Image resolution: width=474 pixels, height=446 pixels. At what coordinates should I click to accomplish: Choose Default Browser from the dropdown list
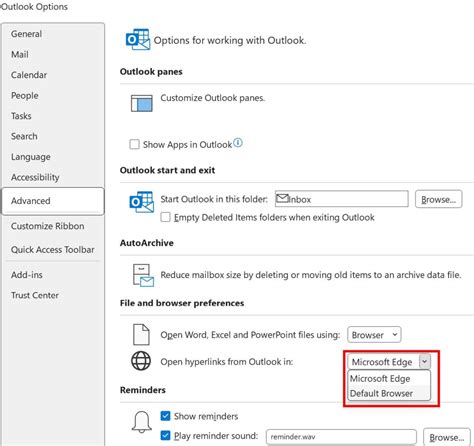pyautogui.click(x=389, y=393)
